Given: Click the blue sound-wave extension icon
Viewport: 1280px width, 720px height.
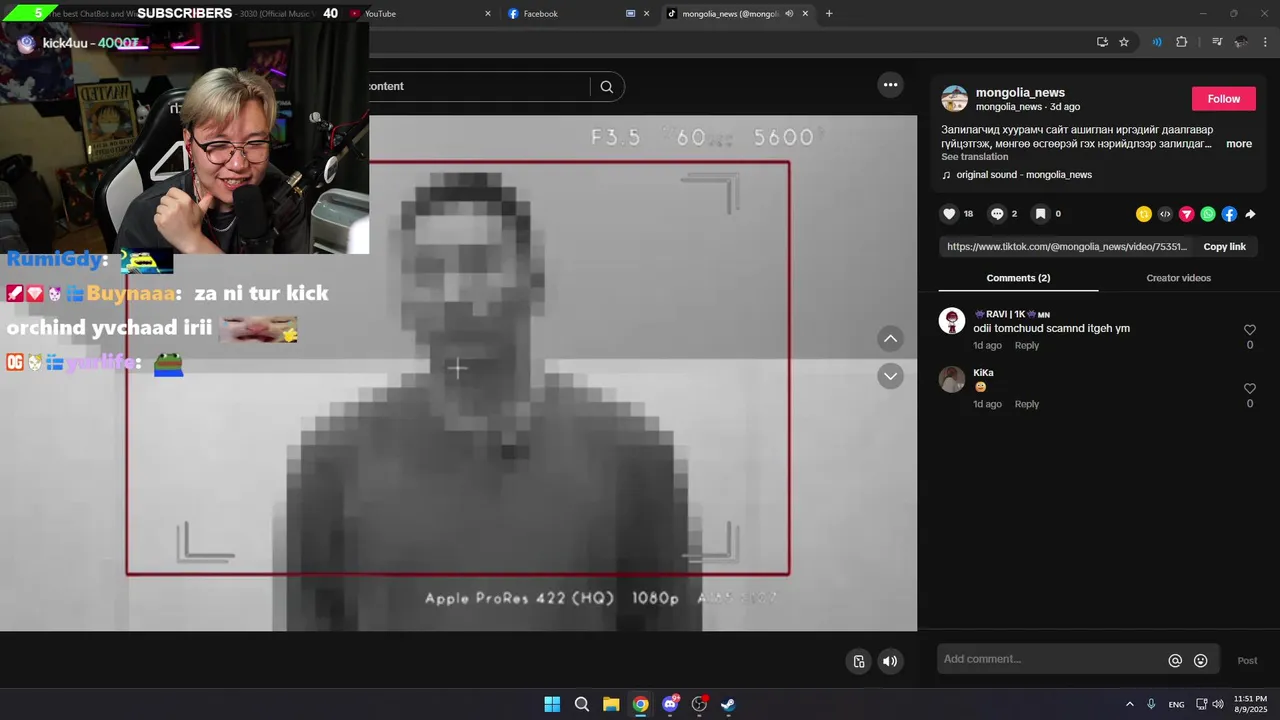Looking at the screenshot, I should [x=1157, y=42].
